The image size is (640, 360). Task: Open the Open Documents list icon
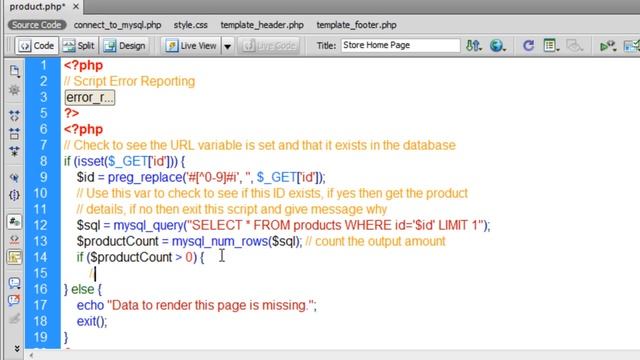tap(14, 71)
